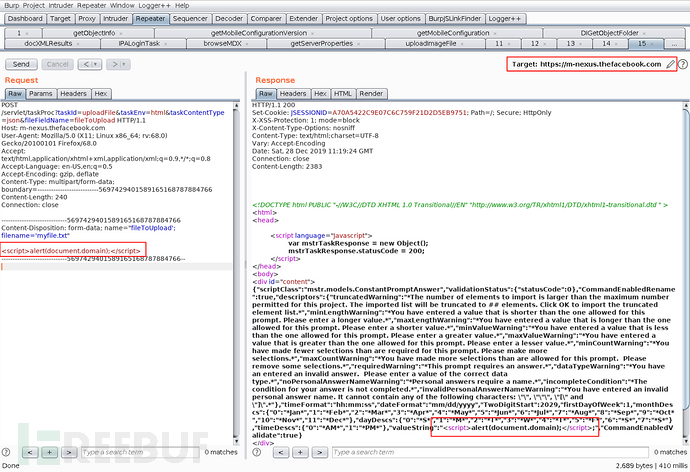This screenshot has height=472, width=690.
Task: Open the response search help icon
Action: point(257,452)
